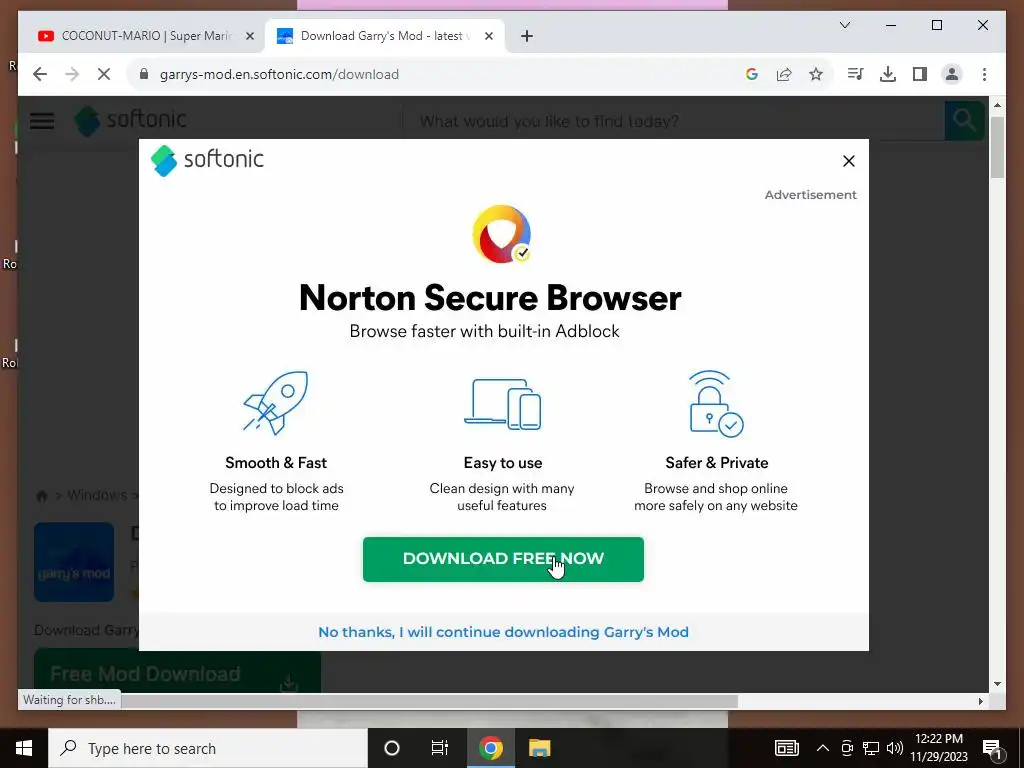The image size is (1024, 768).
Task: Click the Advertisement label
Action: (810, 195)
